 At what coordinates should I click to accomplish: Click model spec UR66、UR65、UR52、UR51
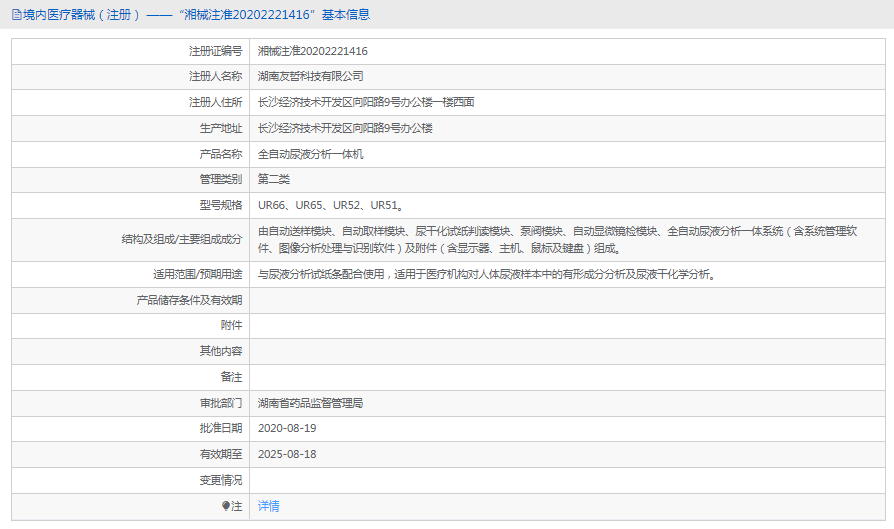tap(331, 205)
